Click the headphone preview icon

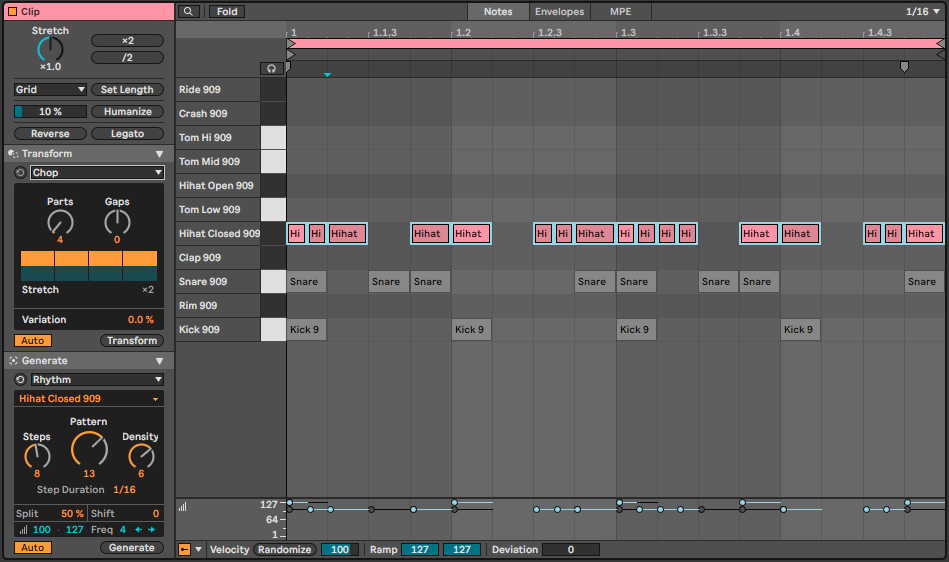coord(269,68)
